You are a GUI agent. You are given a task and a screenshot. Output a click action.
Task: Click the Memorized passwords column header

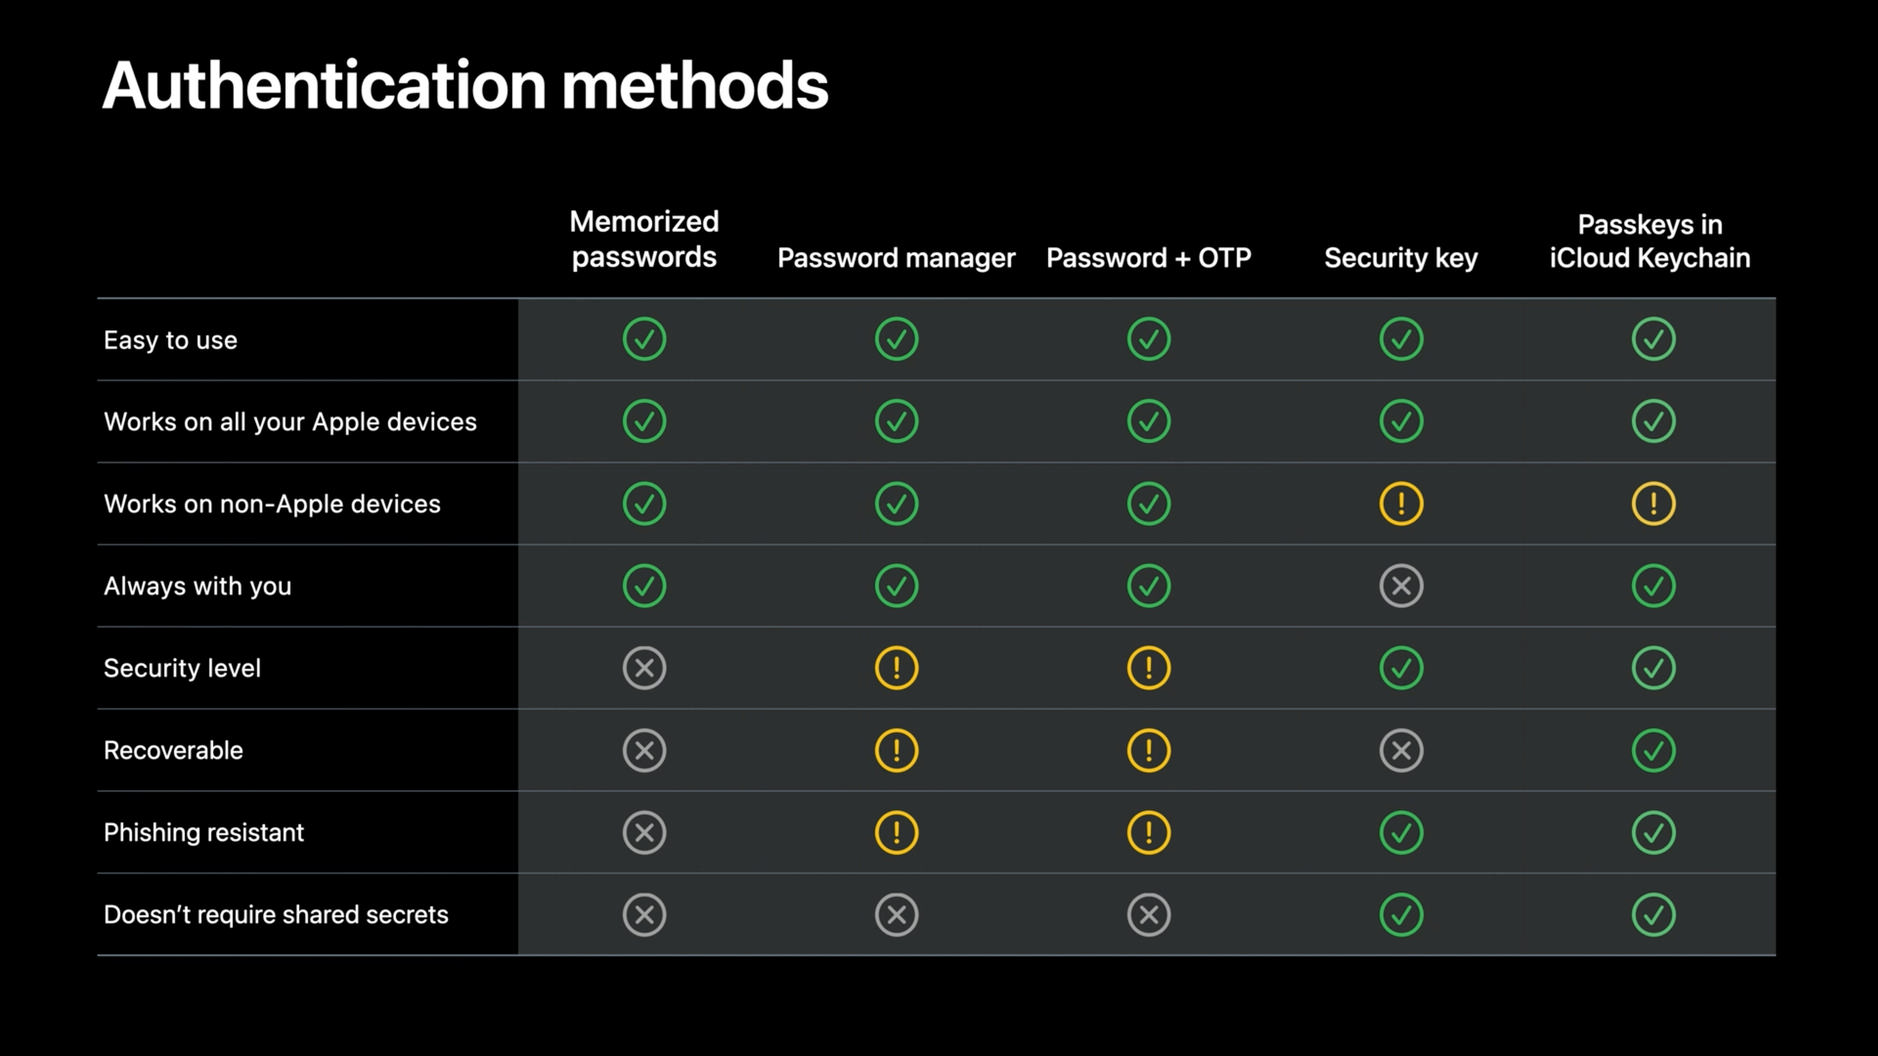644,239
